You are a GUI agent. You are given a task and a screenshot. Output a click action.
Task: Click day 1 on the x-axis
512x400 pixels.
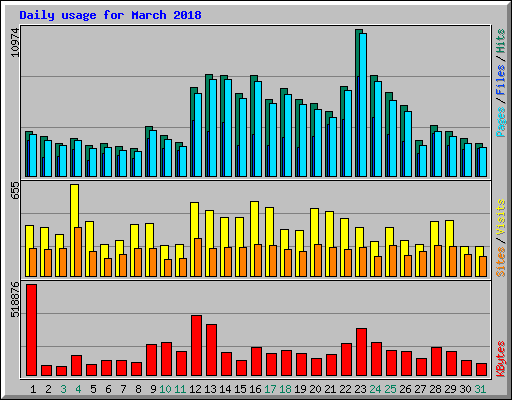[33, 389]
